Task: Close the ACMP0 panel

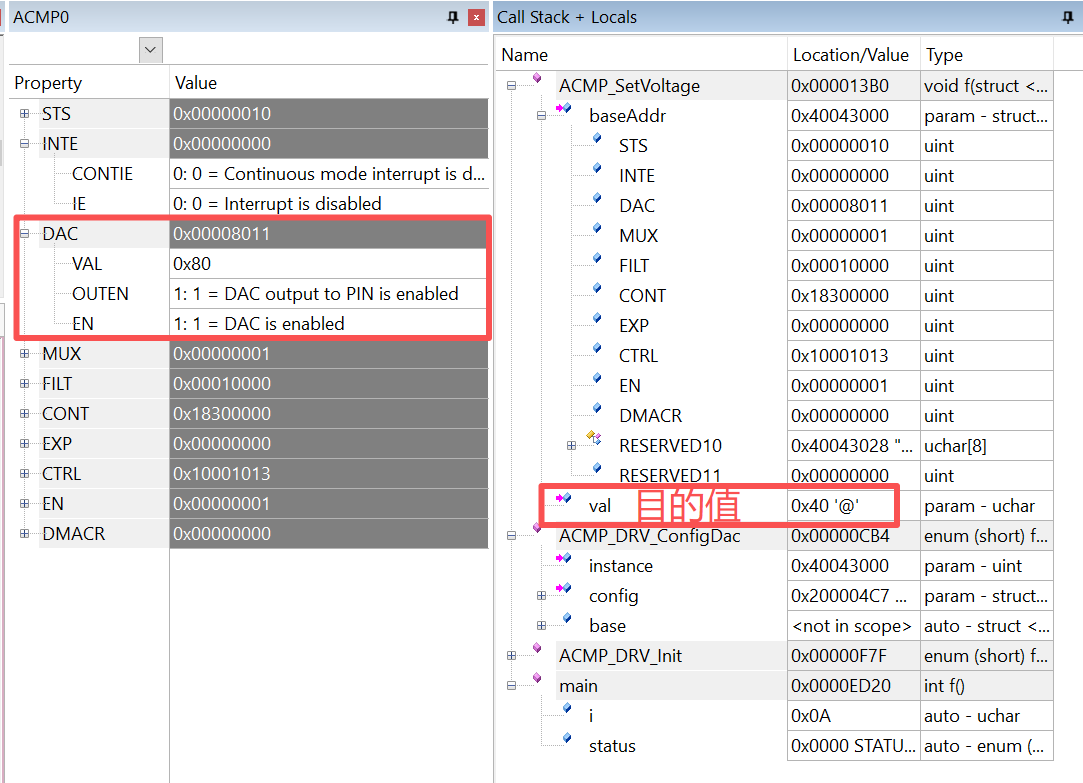Action: (x=476, y=17)
